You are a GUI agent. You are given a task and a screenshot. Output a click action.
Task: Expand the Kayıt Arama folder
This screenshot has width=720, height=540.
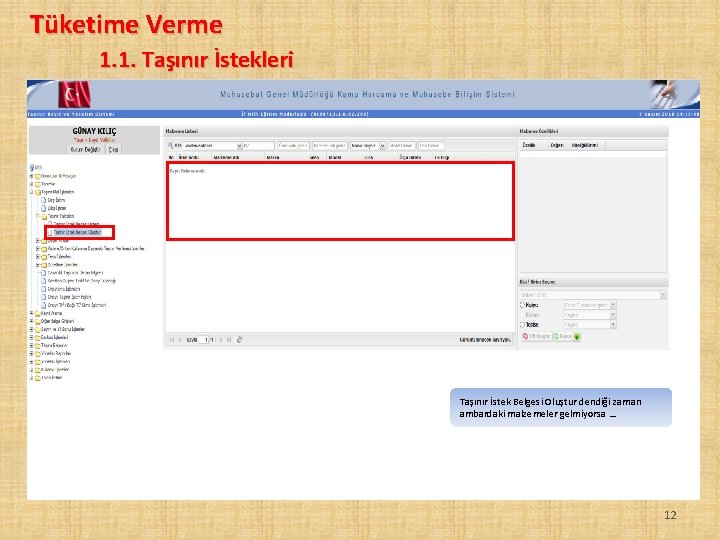pos(31,313)
